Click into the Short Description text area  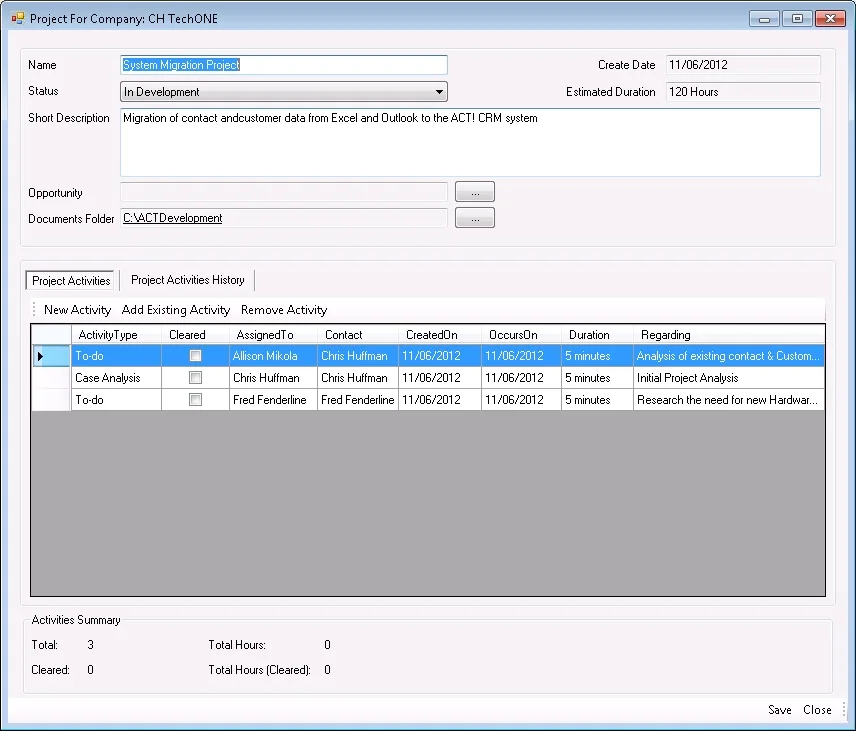tap(470, 142)
